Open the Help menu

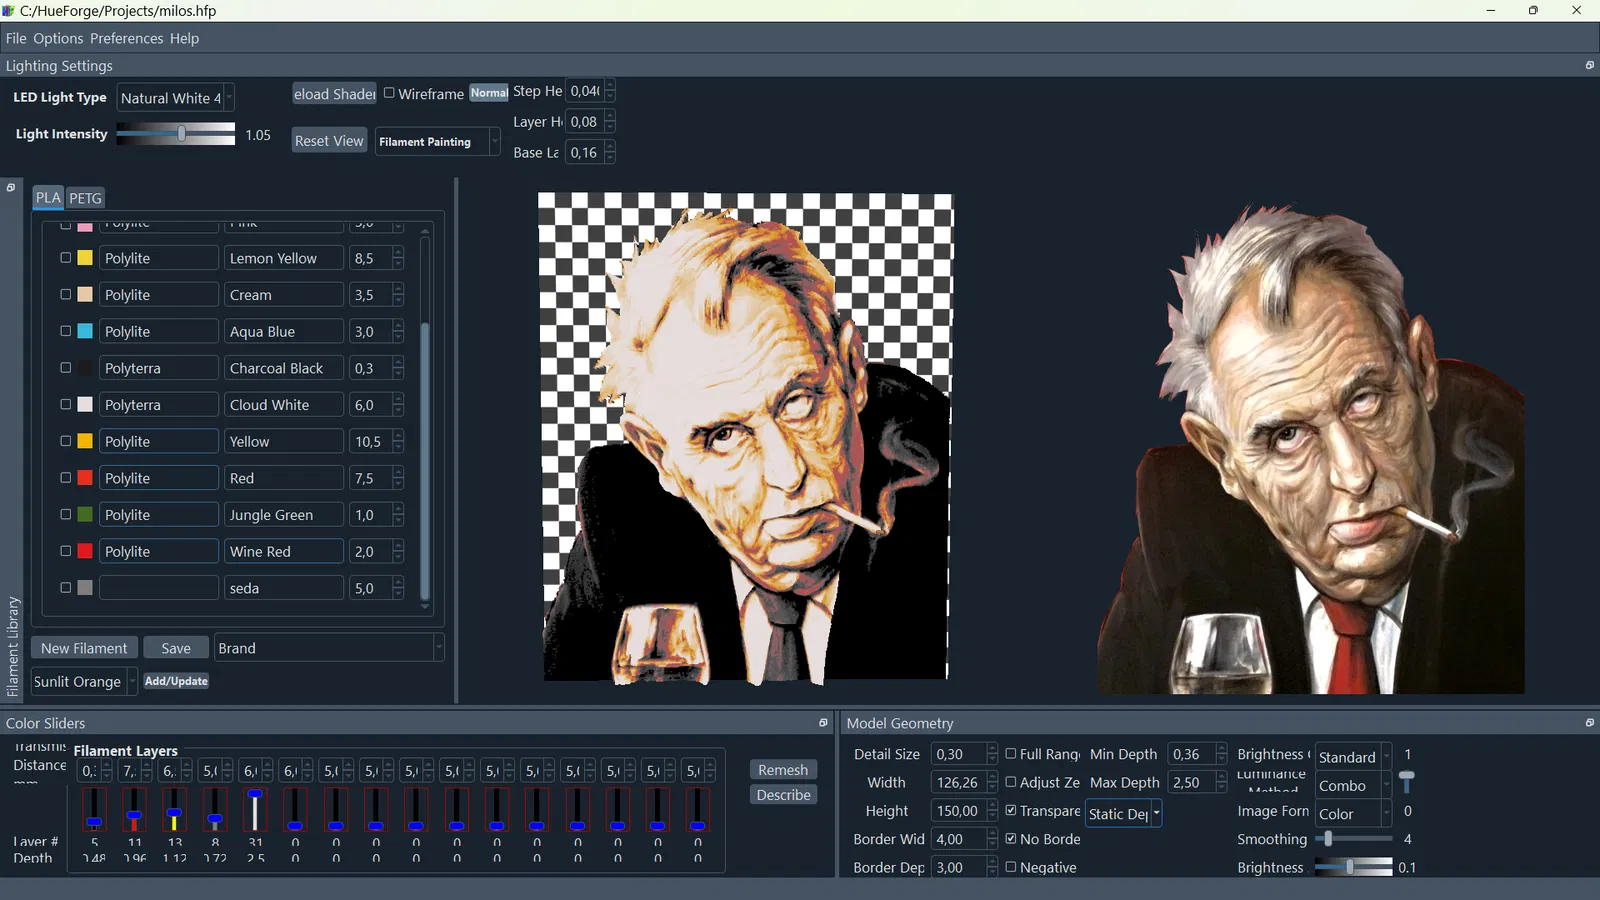(x=184, y=38)
